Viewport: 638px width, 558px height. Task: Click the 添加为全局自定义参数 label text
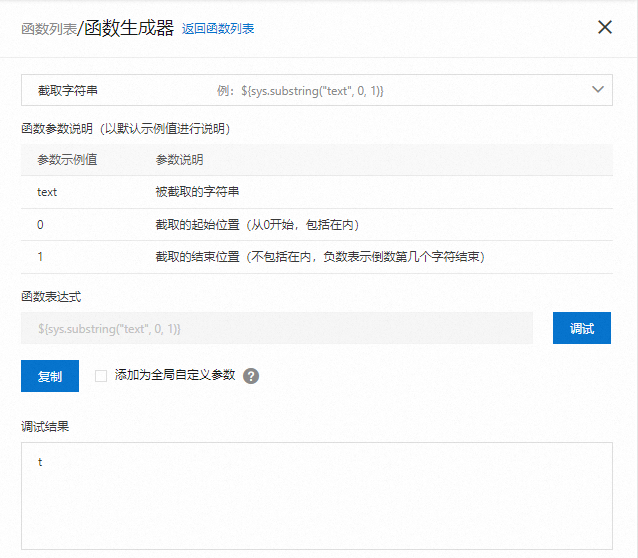175,375
